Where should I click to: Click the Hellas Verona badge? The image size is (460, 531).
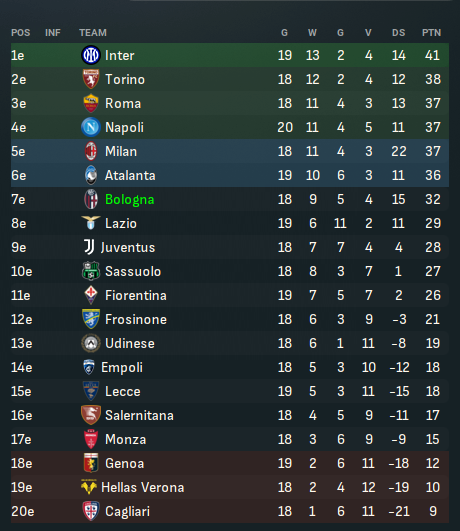[x=89, y=487]
